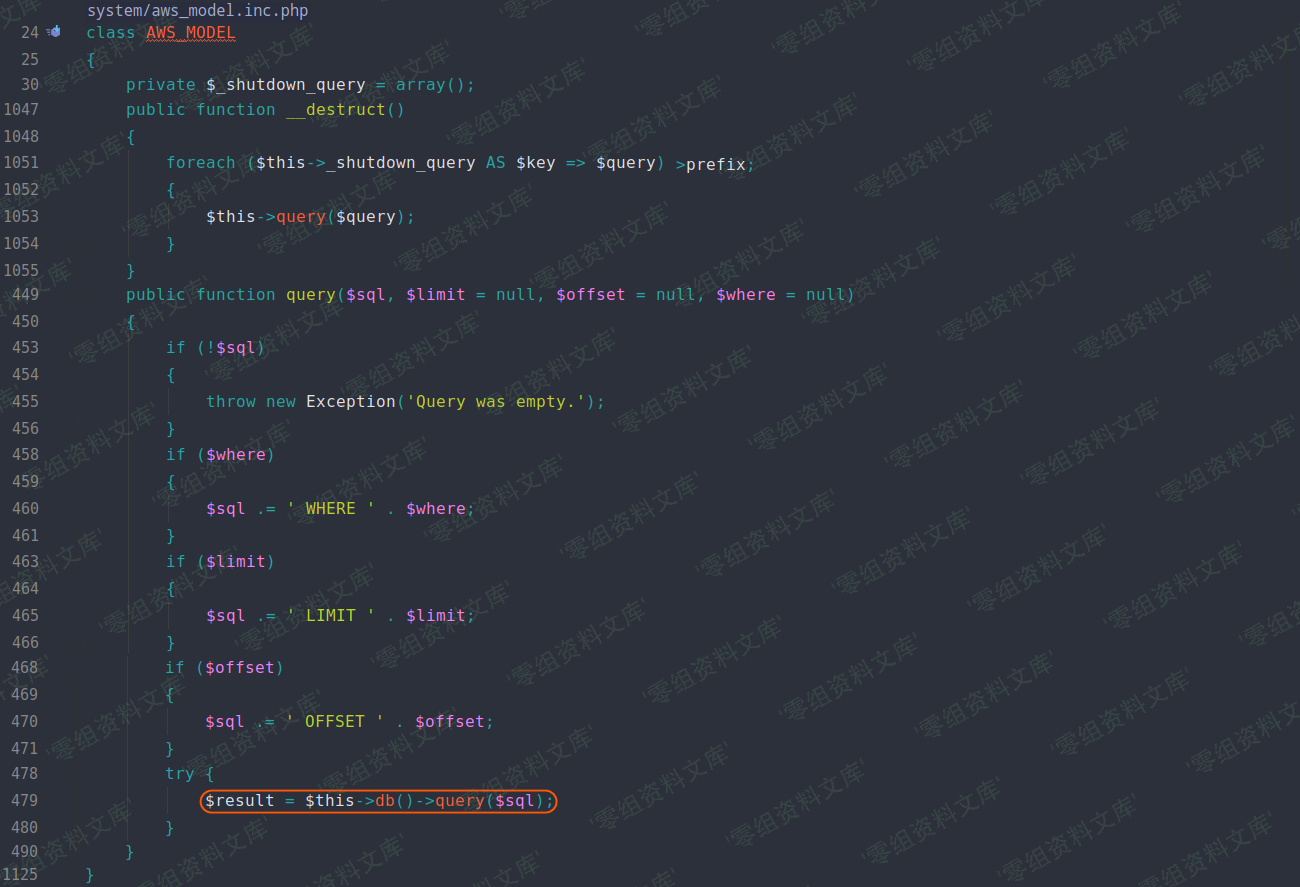Click the circled $result db query statement
Screen dimensions: 1300x887
click(x=378, y=801)
